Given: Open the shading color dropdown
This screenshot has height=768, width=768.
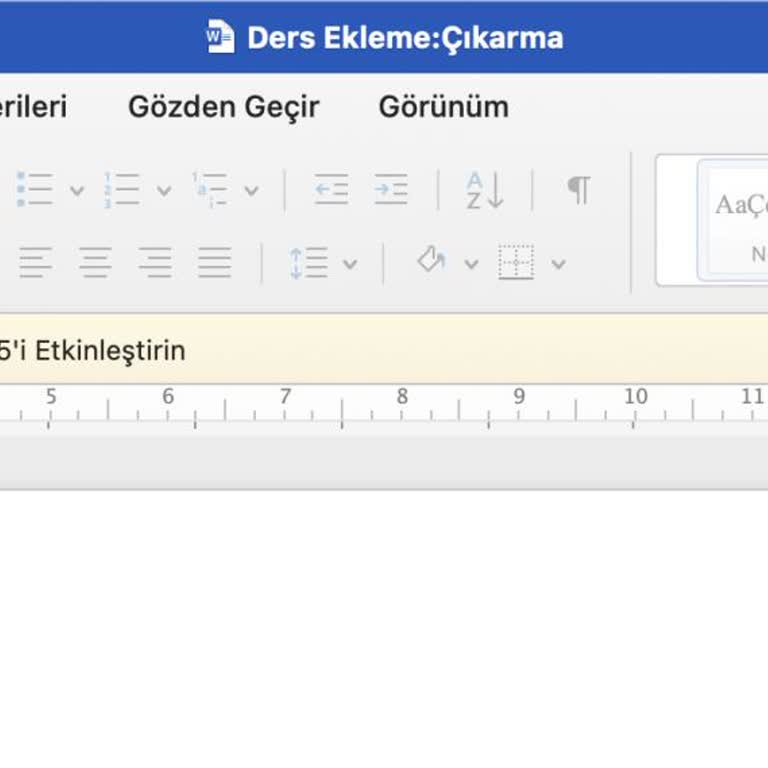Looking at the screenshot, I should coord(471,264).
